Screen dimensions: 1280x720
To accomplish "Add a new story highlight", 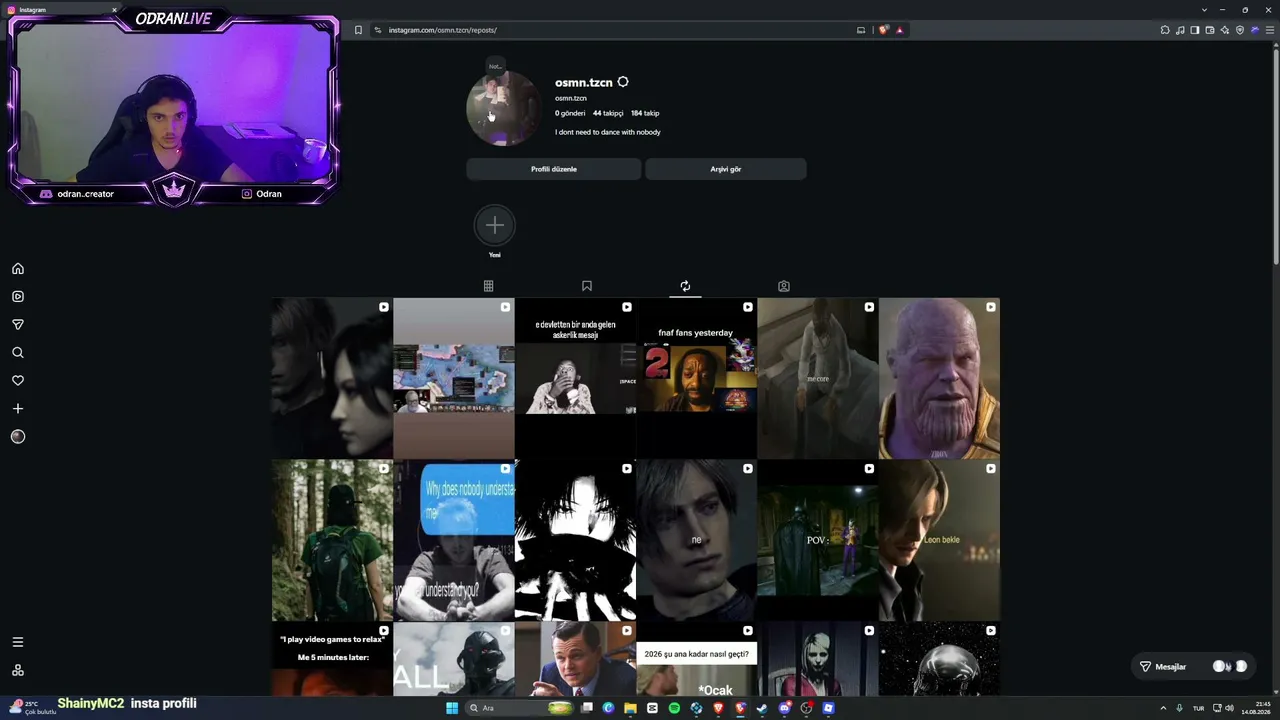I will (495, 226).
